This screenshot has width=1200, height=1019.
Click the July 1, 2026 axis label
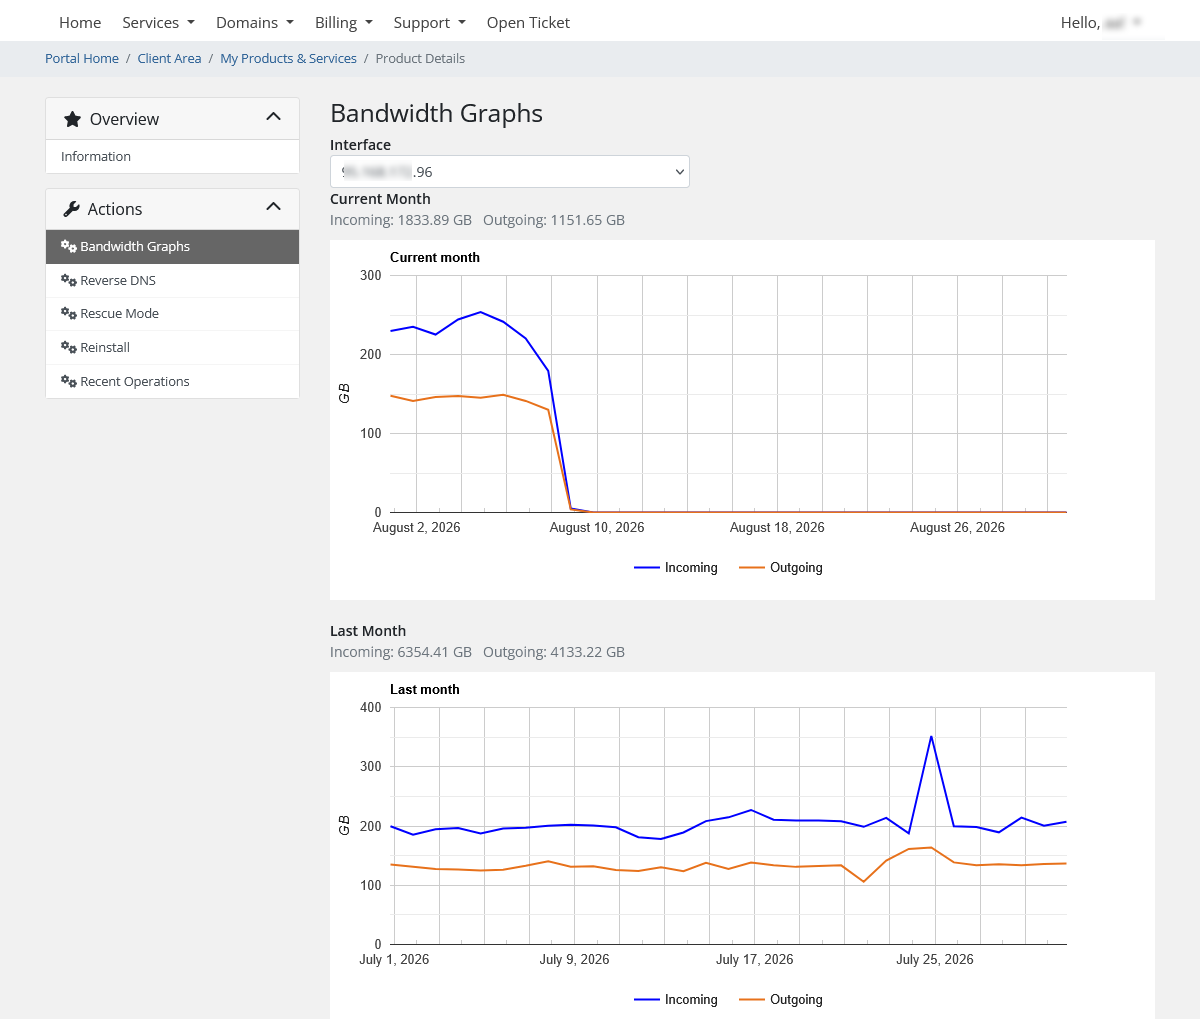click(394, 959)
